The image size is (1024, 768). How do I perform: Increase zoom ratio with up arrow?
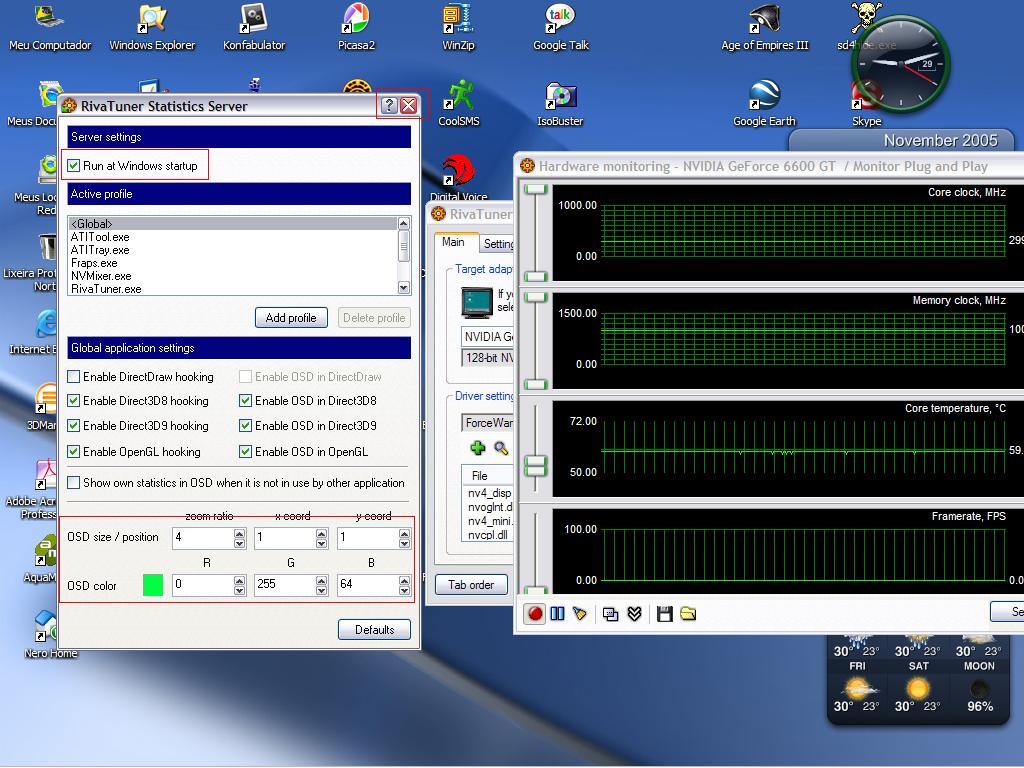pyautogui.click(x=240, y=534)
